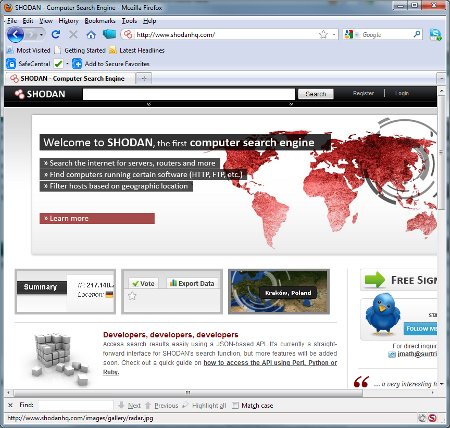Click the green checkmark SafeCentral status icon
The height and width of the screenshot is (428, 450).
(58, 64)
